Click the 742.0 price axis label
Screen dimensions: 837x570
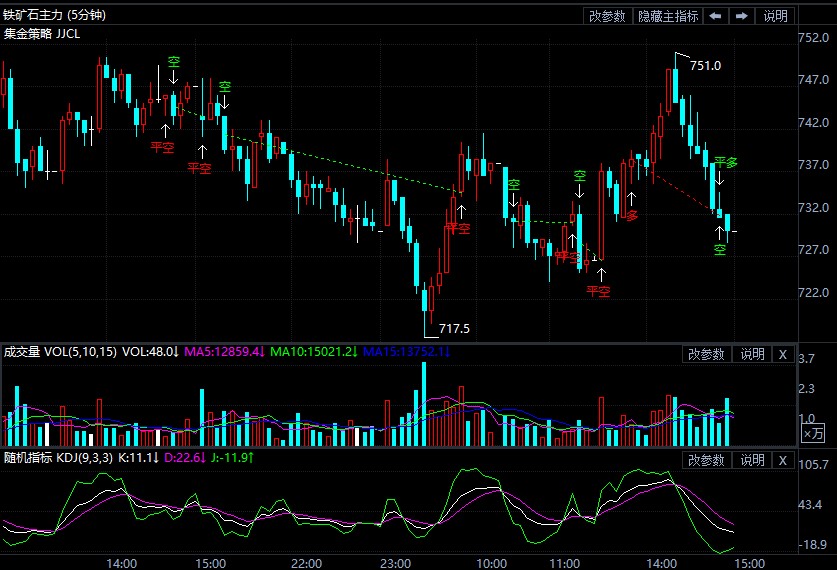[x=814, y=122]
